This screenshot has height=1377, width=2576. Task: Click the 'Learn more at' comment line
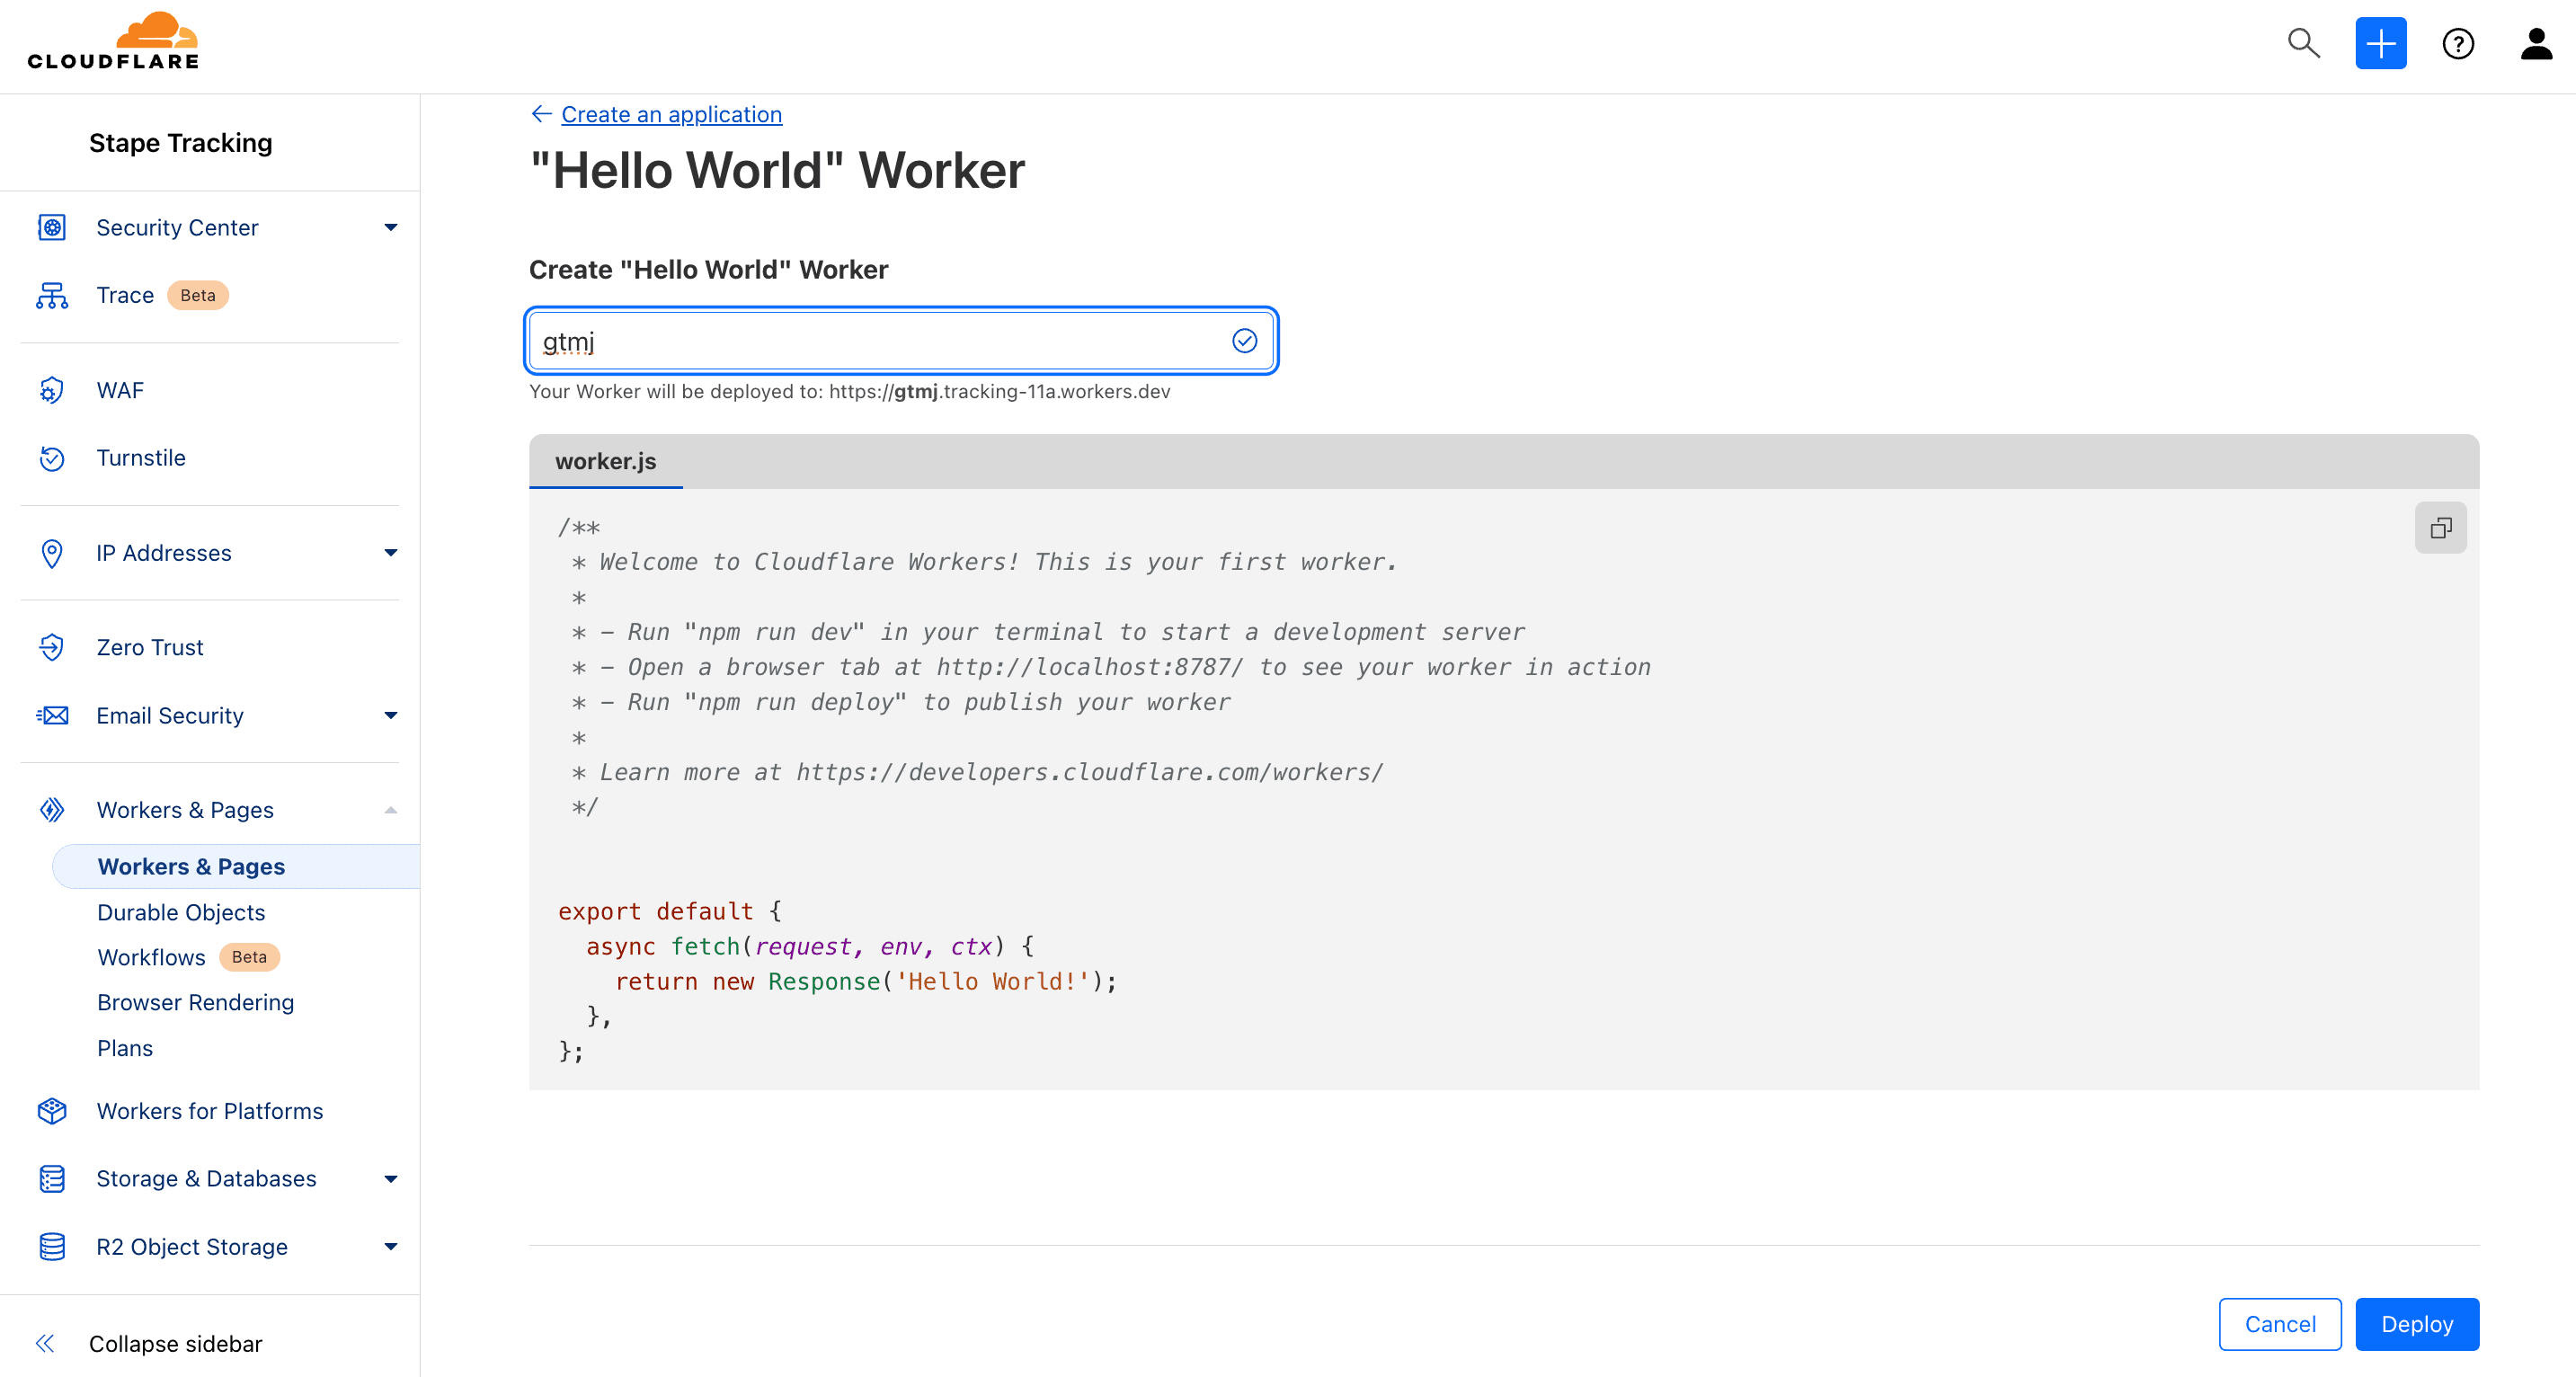pos(977,772)
